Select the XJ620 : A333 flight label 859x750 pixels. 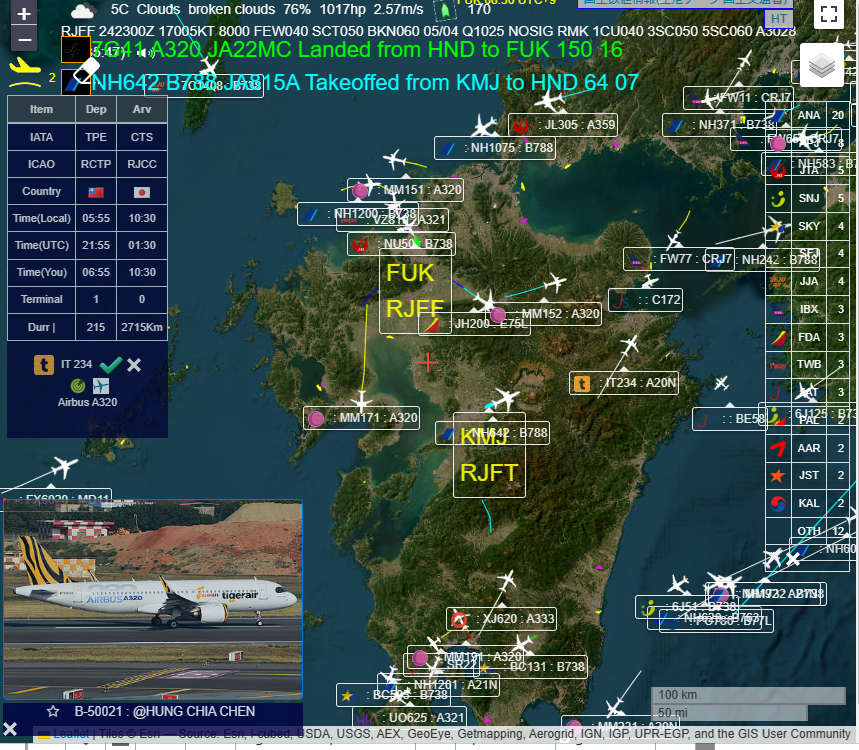pos(501,619)
